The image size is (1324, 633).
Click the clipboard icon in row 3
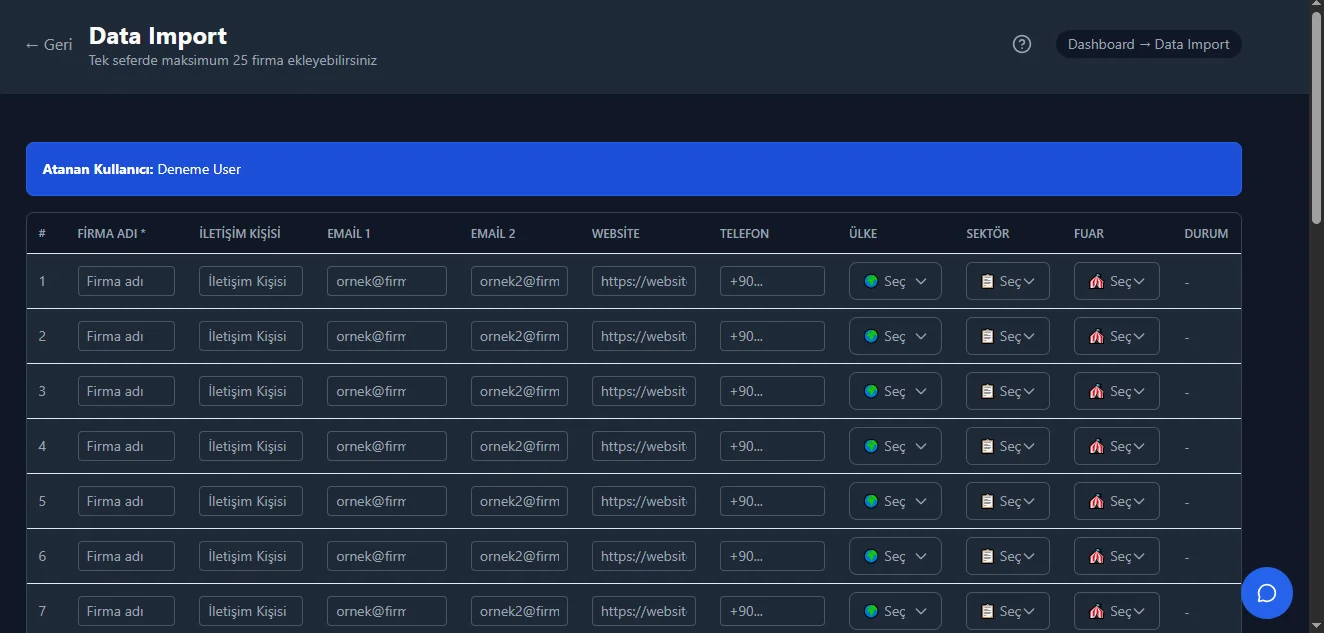click(x=984, y=391)
